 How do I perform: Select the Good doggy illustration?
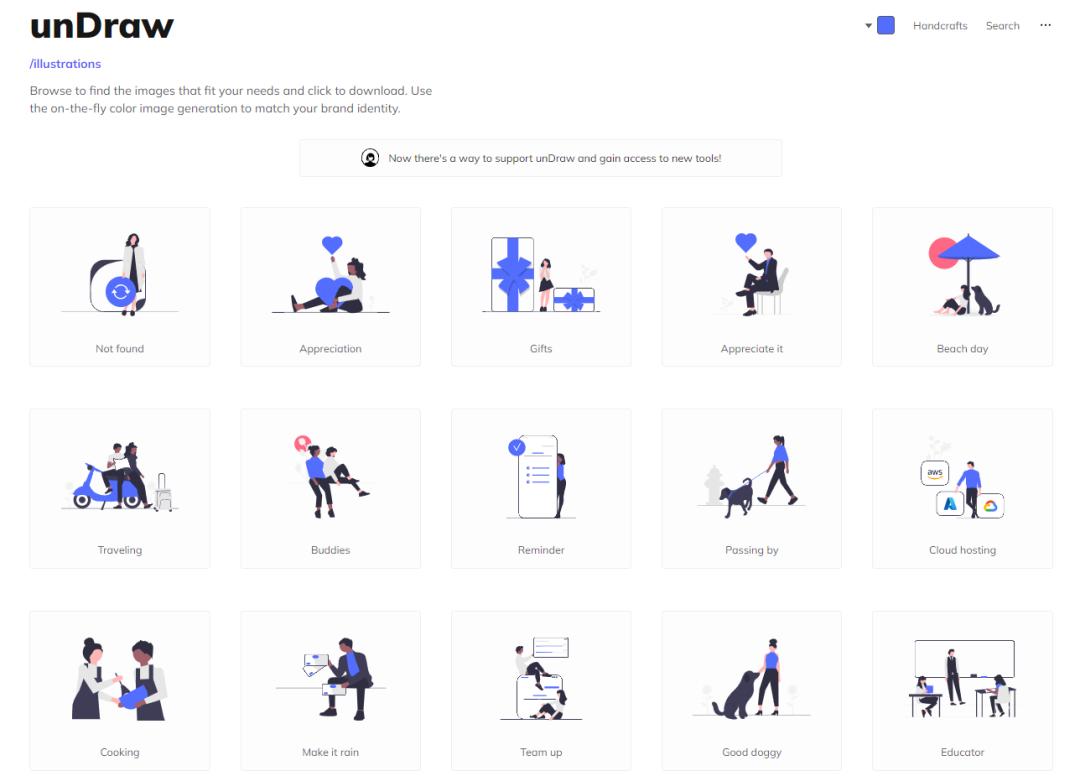pos(751,691)
